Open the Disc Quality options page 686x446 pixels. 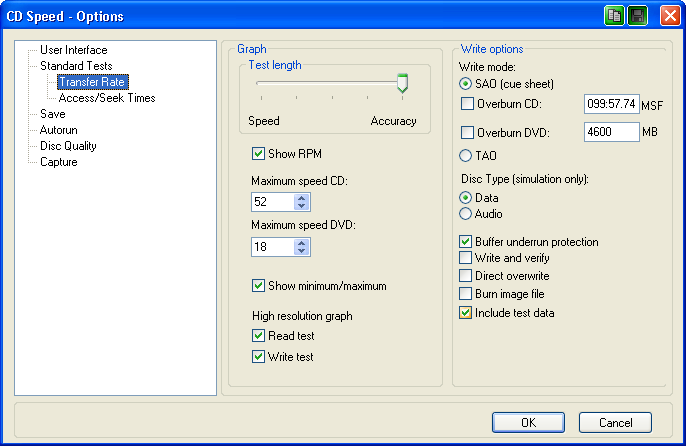coord(68,146)
